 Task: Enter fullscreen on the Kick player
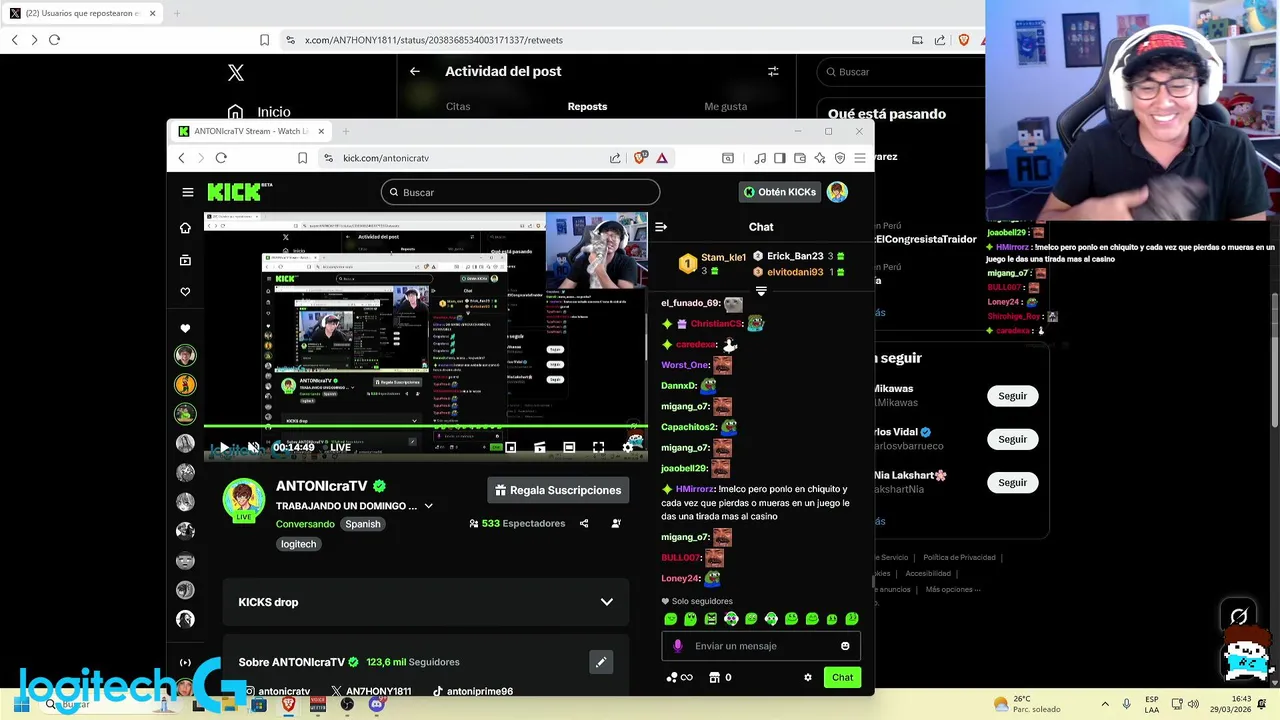pyautogui.click(x=598, y=447)
